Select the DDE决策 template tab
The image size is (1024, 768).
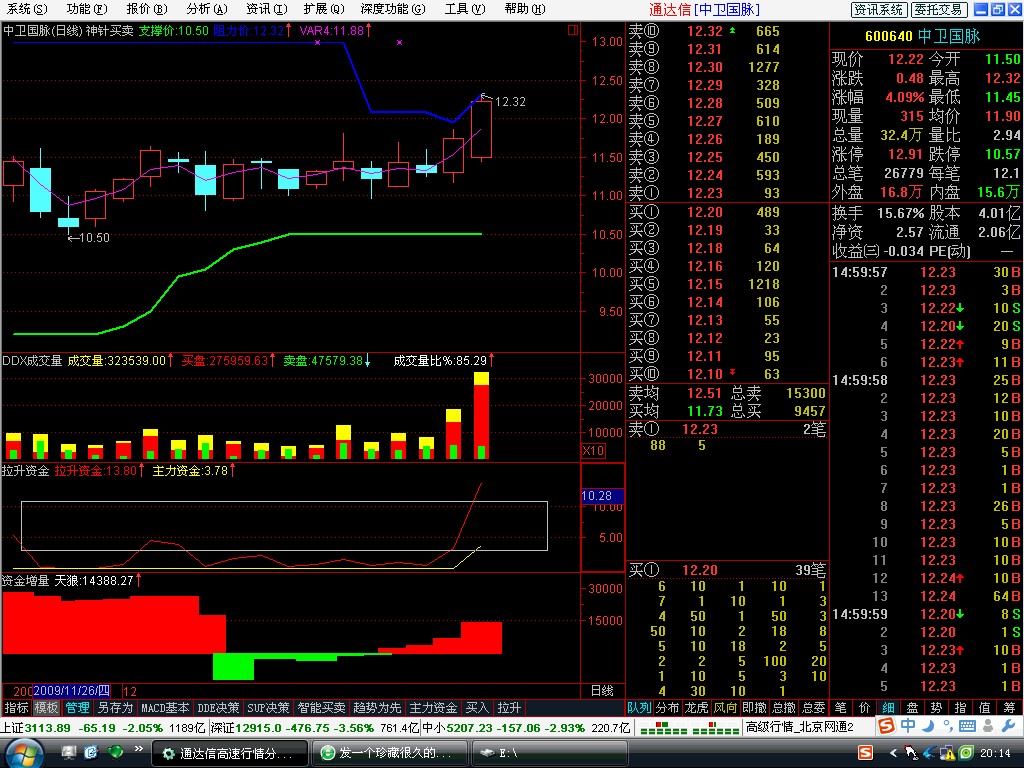(x=218, y=708)
